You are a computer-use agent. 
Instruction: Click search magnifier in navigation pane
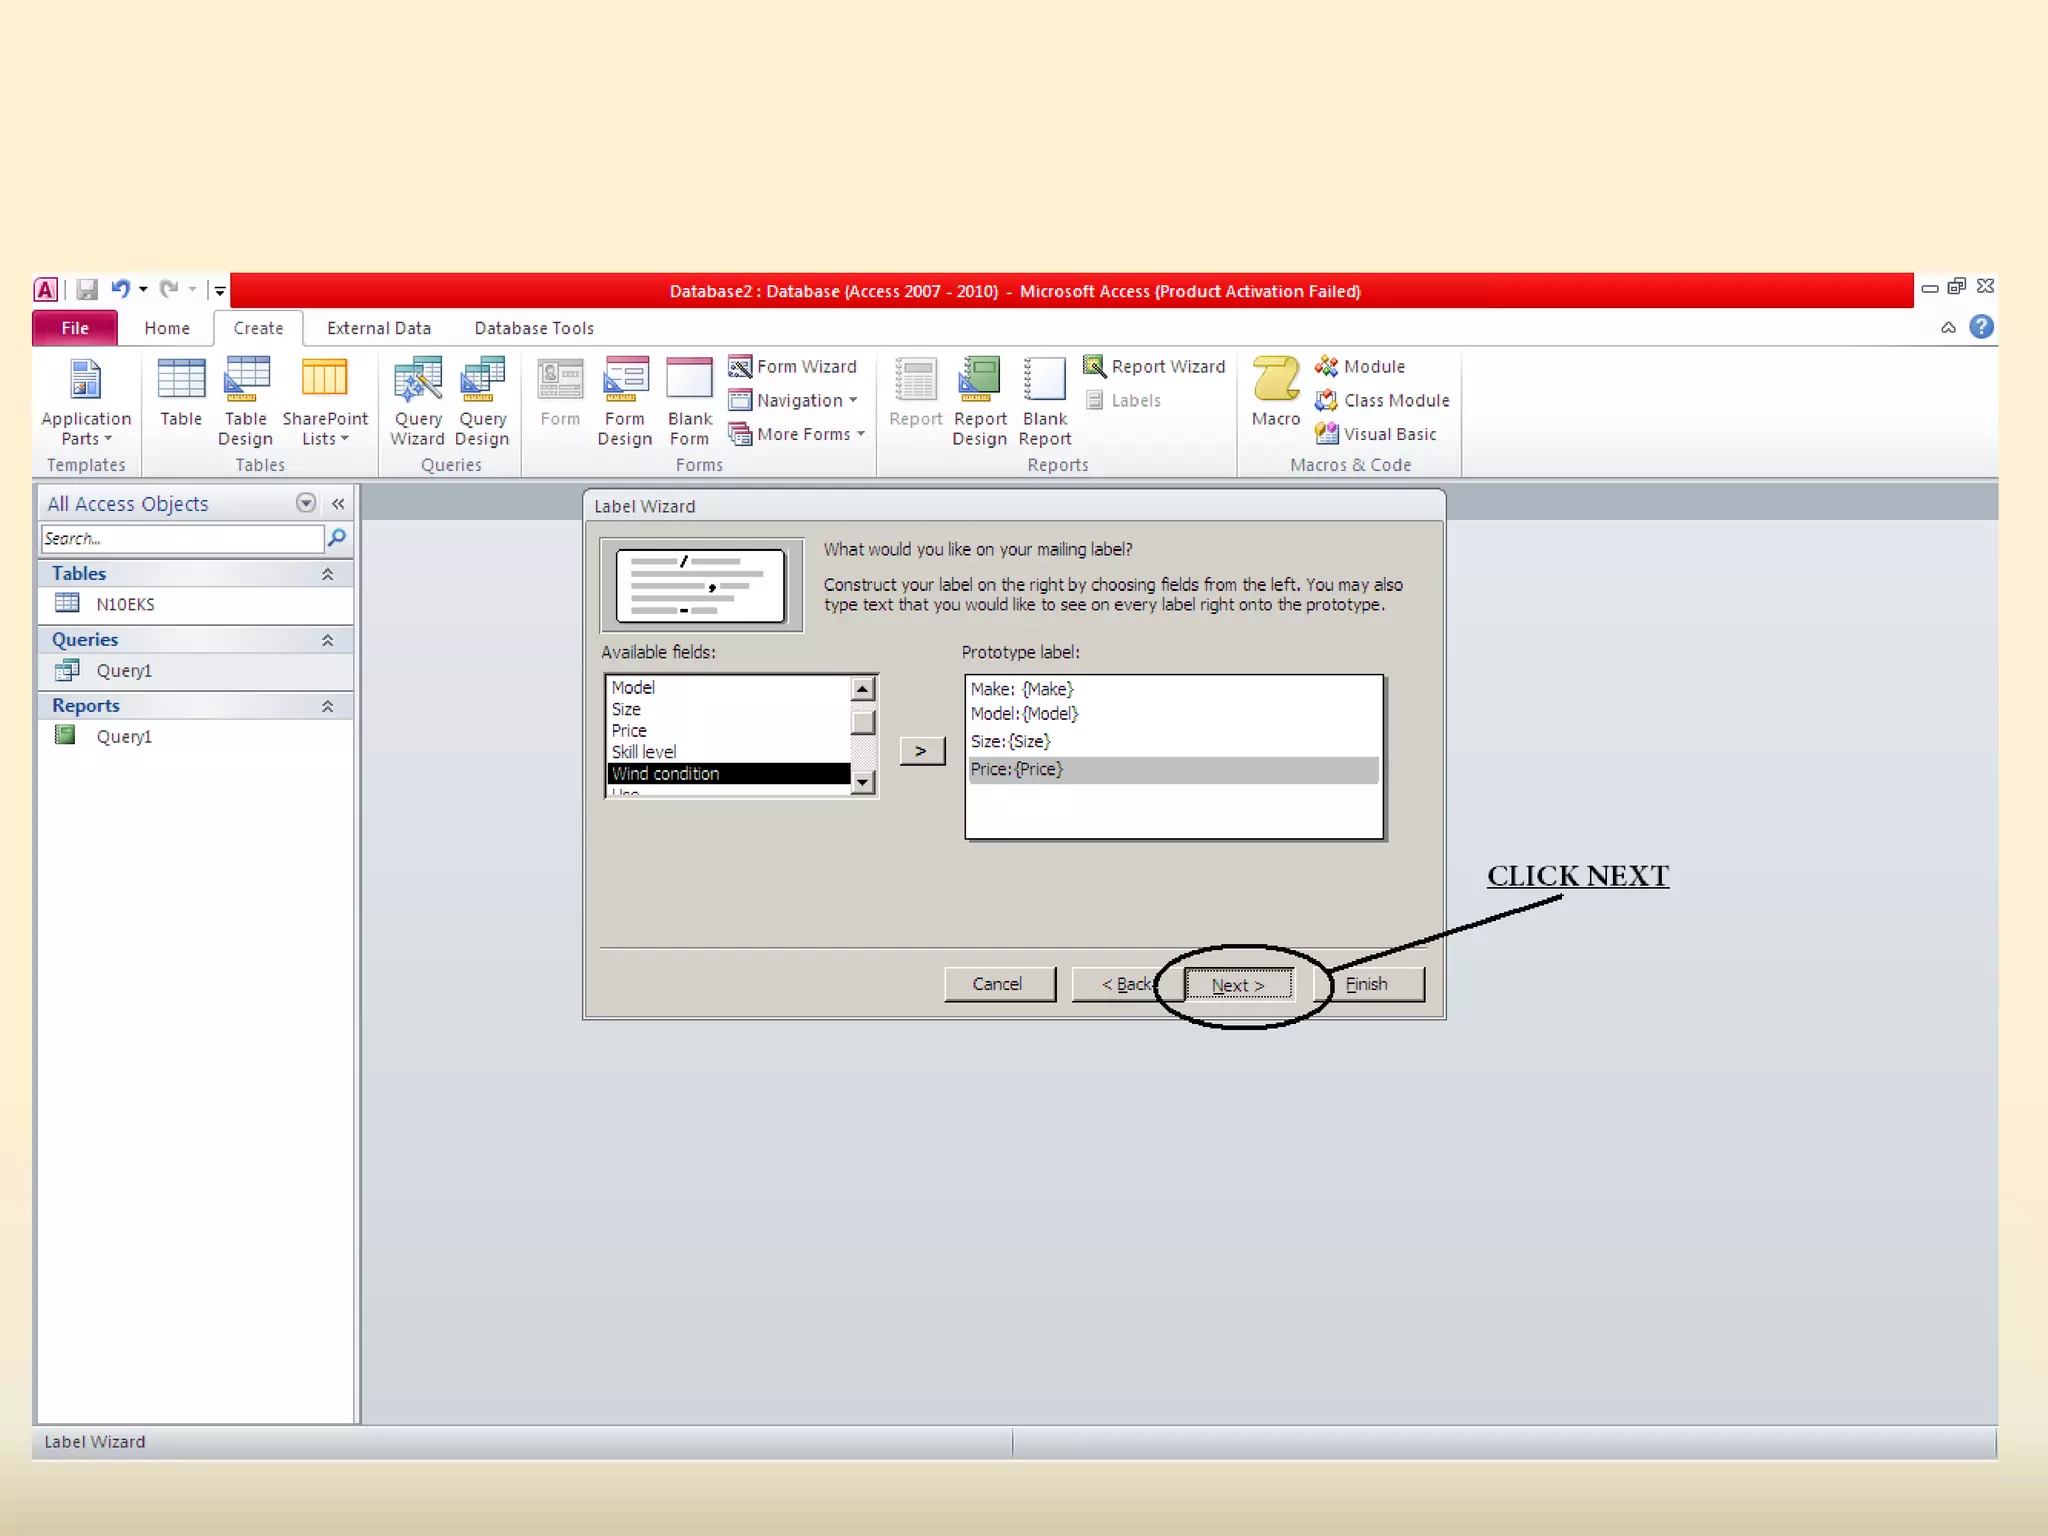[337, 538]
